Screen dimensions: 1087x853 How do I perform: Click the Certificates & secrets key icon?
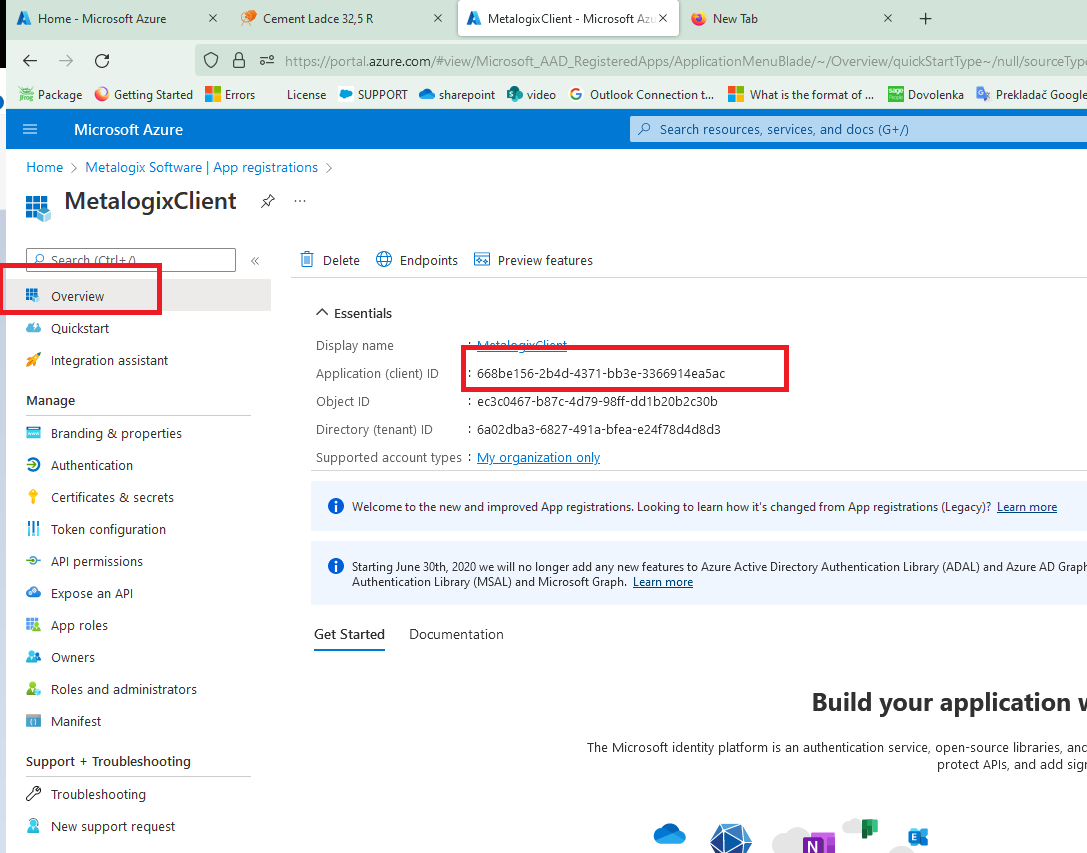(x=33, y=497)
